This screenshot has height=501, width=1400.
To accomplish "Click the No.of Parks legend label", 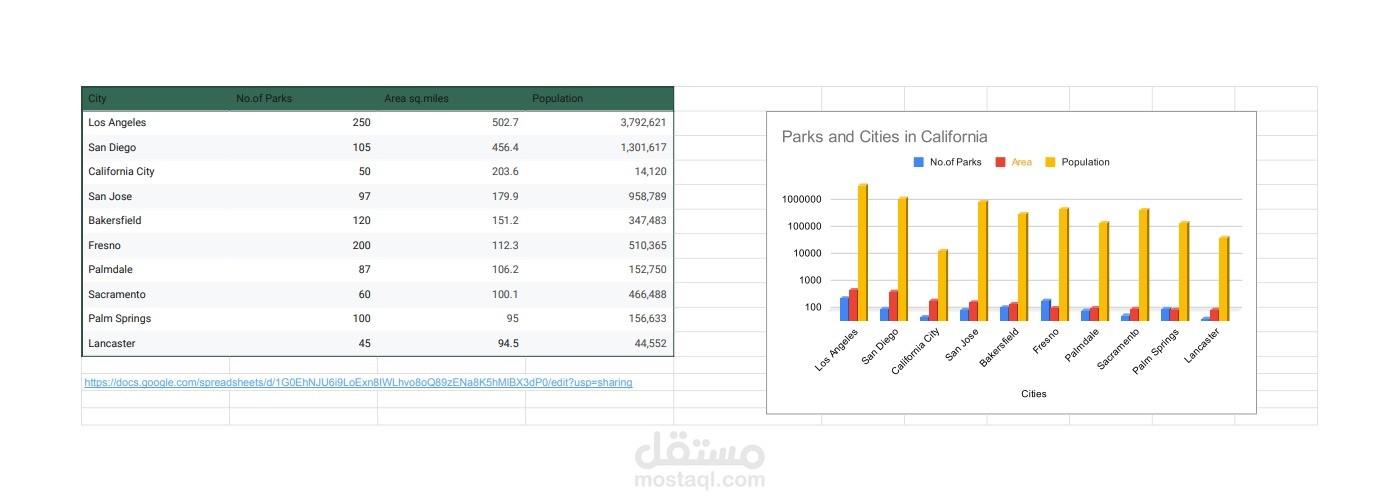I will [x=956, y=162].
